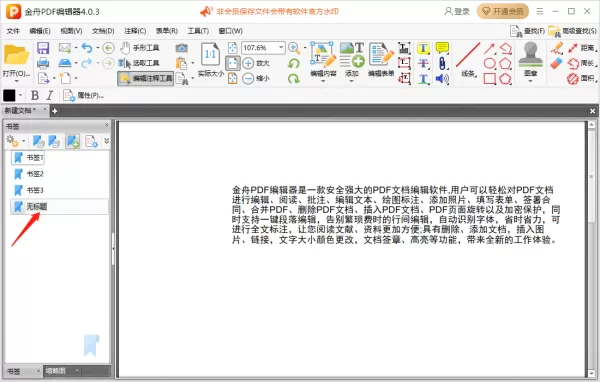Toggle Italic formatting

pos(50,95)
